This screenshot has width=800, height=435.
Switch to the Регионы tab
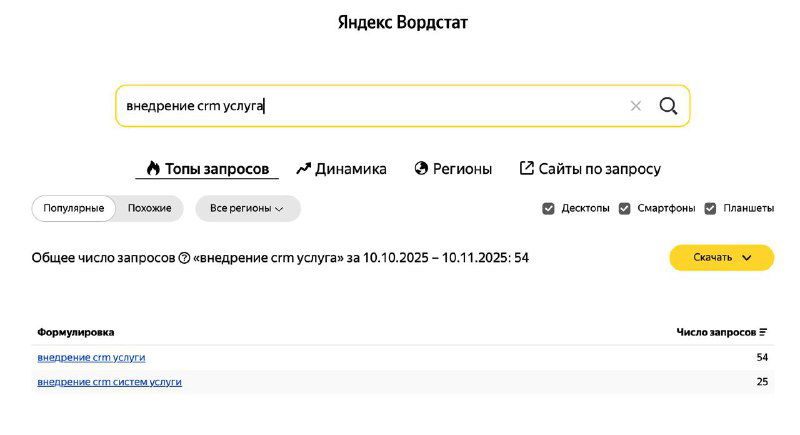click(x=453, y=169)
